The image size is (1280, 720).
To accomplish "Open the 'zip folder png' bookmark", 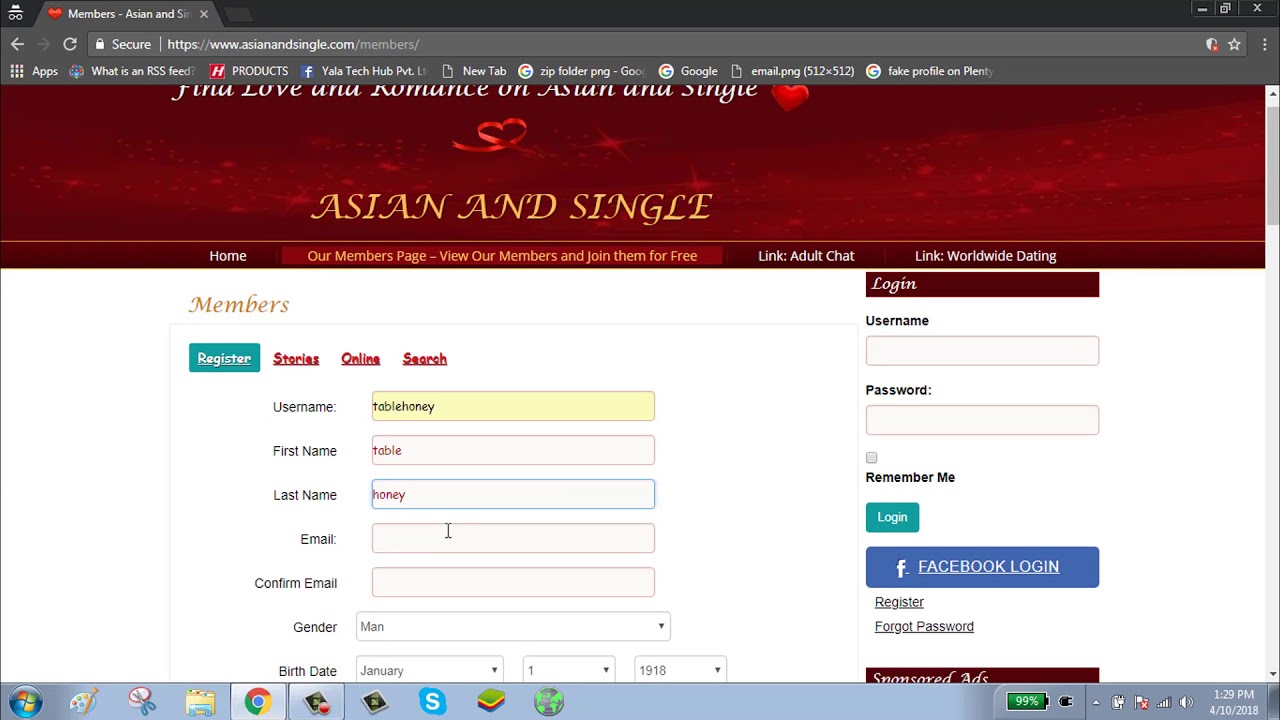I will (582, 71).
